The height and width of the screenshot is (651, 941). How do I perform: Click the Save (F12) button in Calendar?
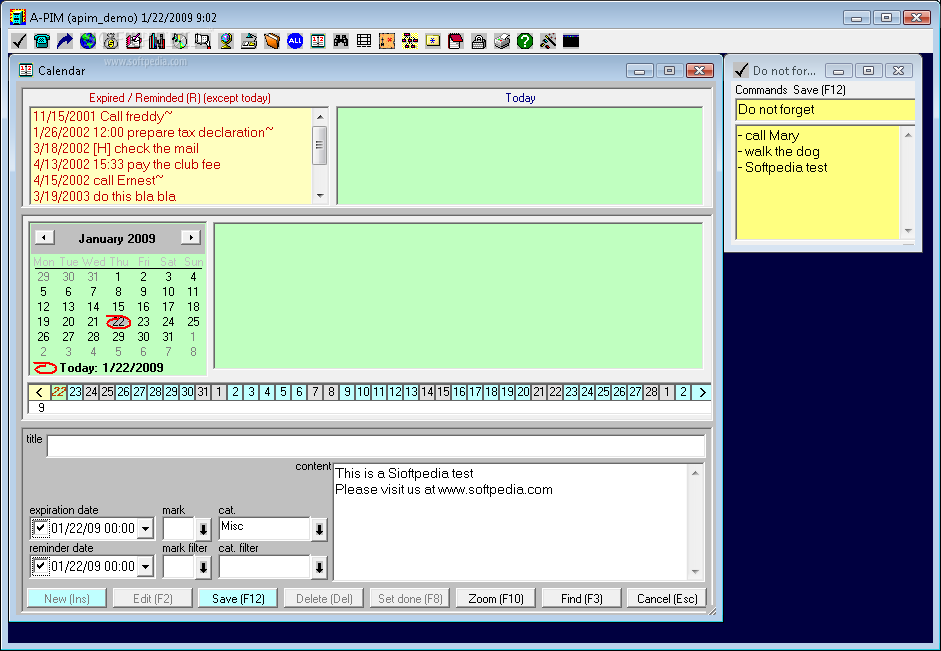pyautogui.click(x=238, y=598)
